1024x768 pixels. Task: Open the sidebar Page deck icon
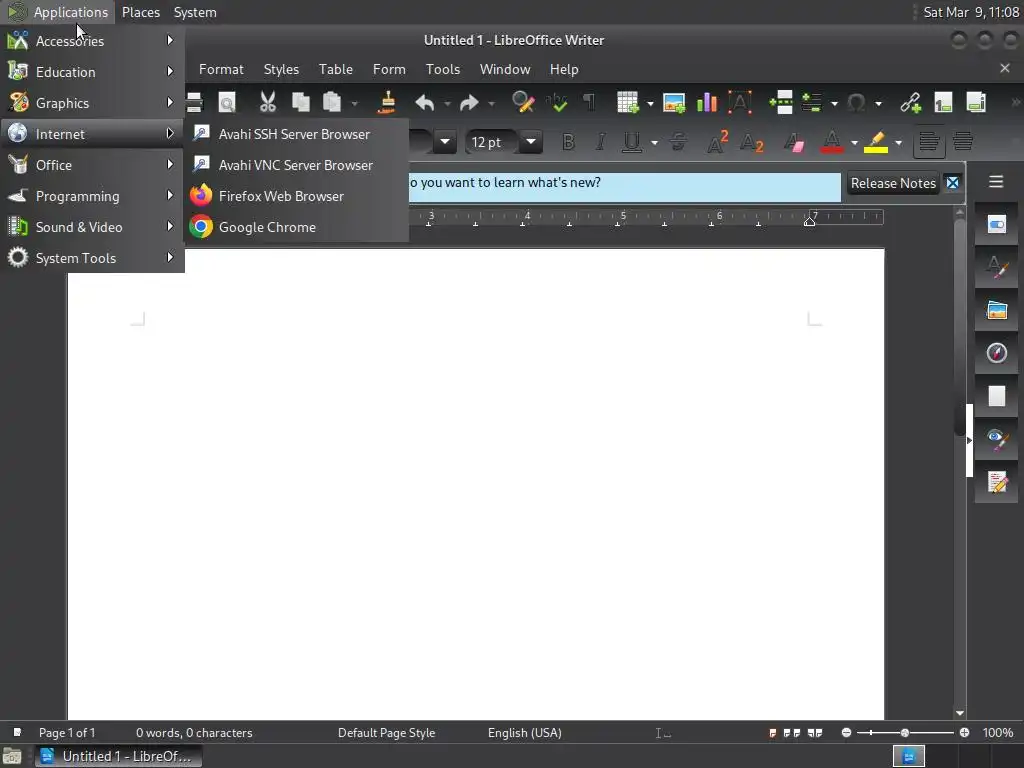point(996,396)
